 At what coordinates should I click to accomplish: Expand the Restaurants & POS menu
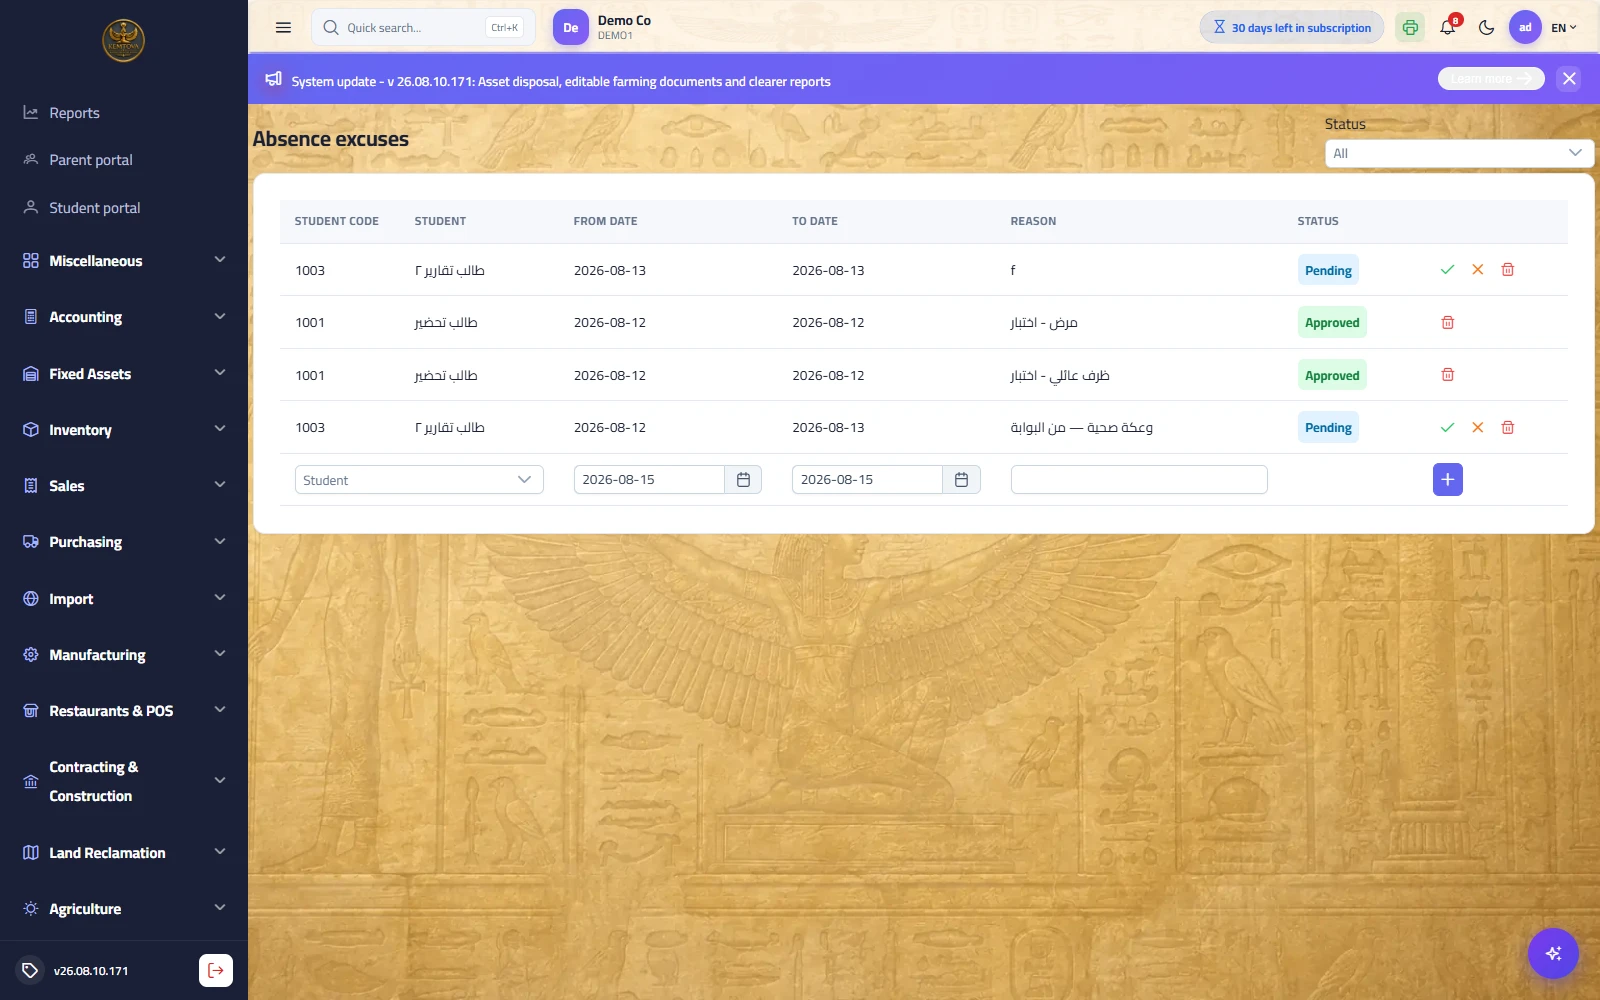(124, 711)
